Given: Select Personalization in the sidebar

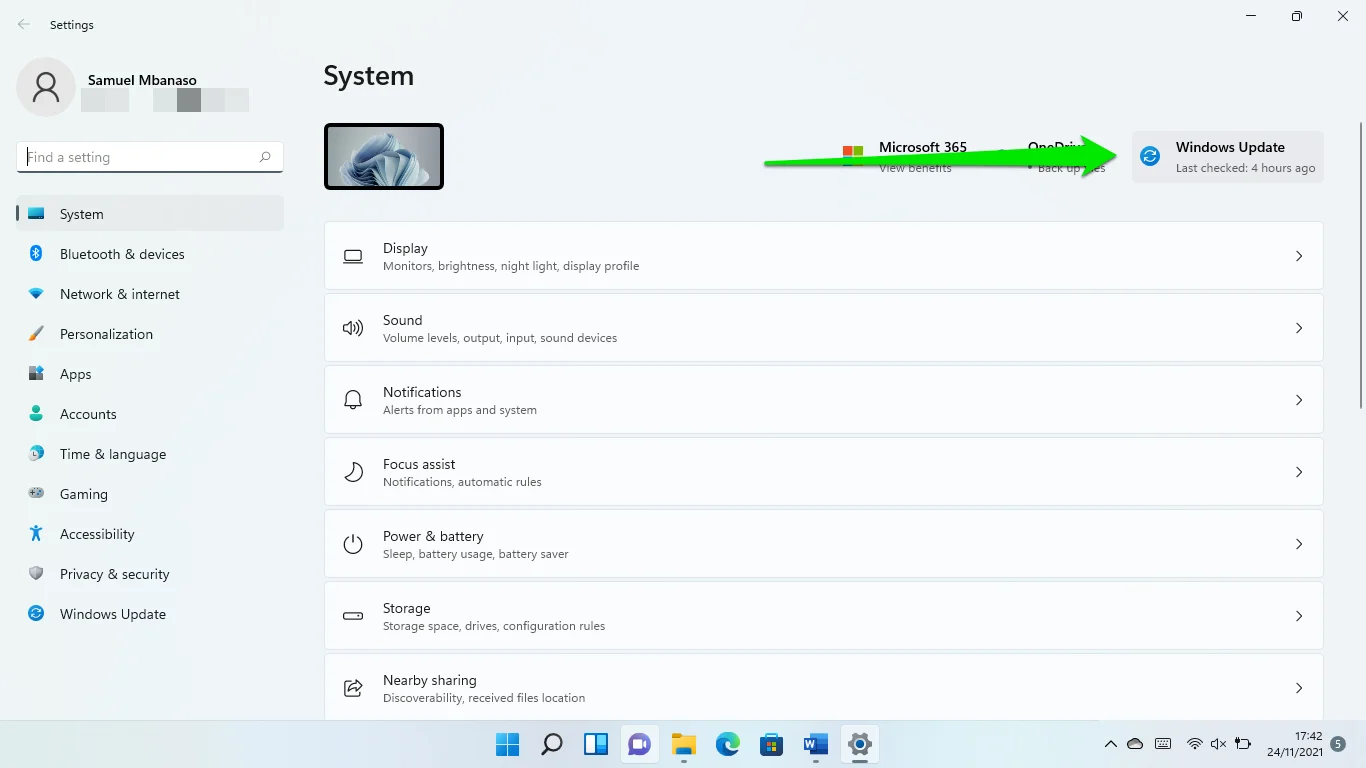Looking at the screenshot, I should coord(150,334).
